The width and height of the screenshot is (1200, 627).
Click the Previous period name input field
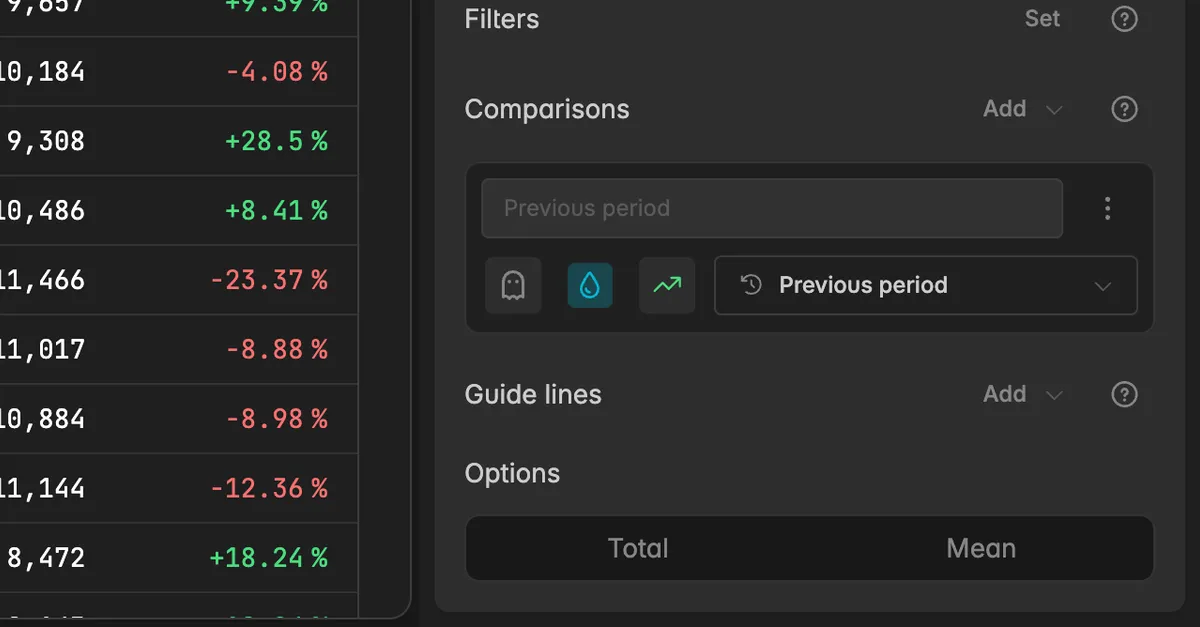click(x=772, y=208)
